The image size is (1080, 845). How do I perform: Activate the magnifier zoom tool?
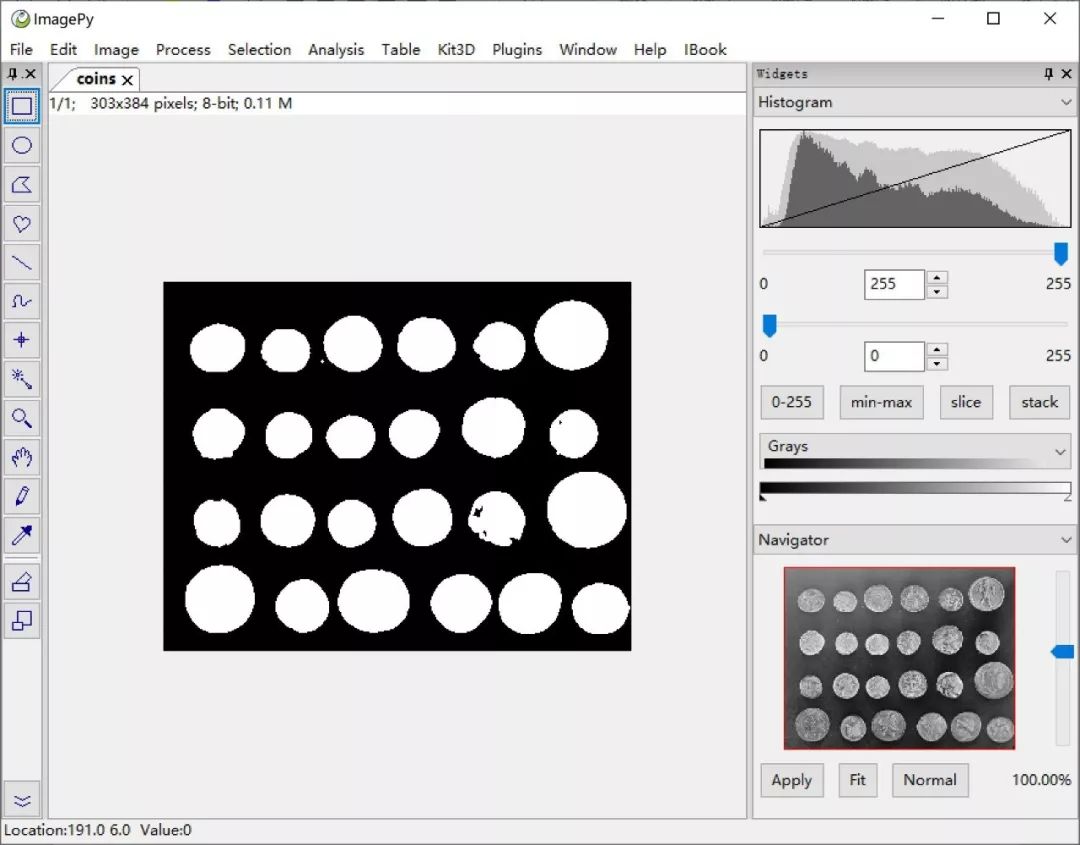[x=22, y=418]
